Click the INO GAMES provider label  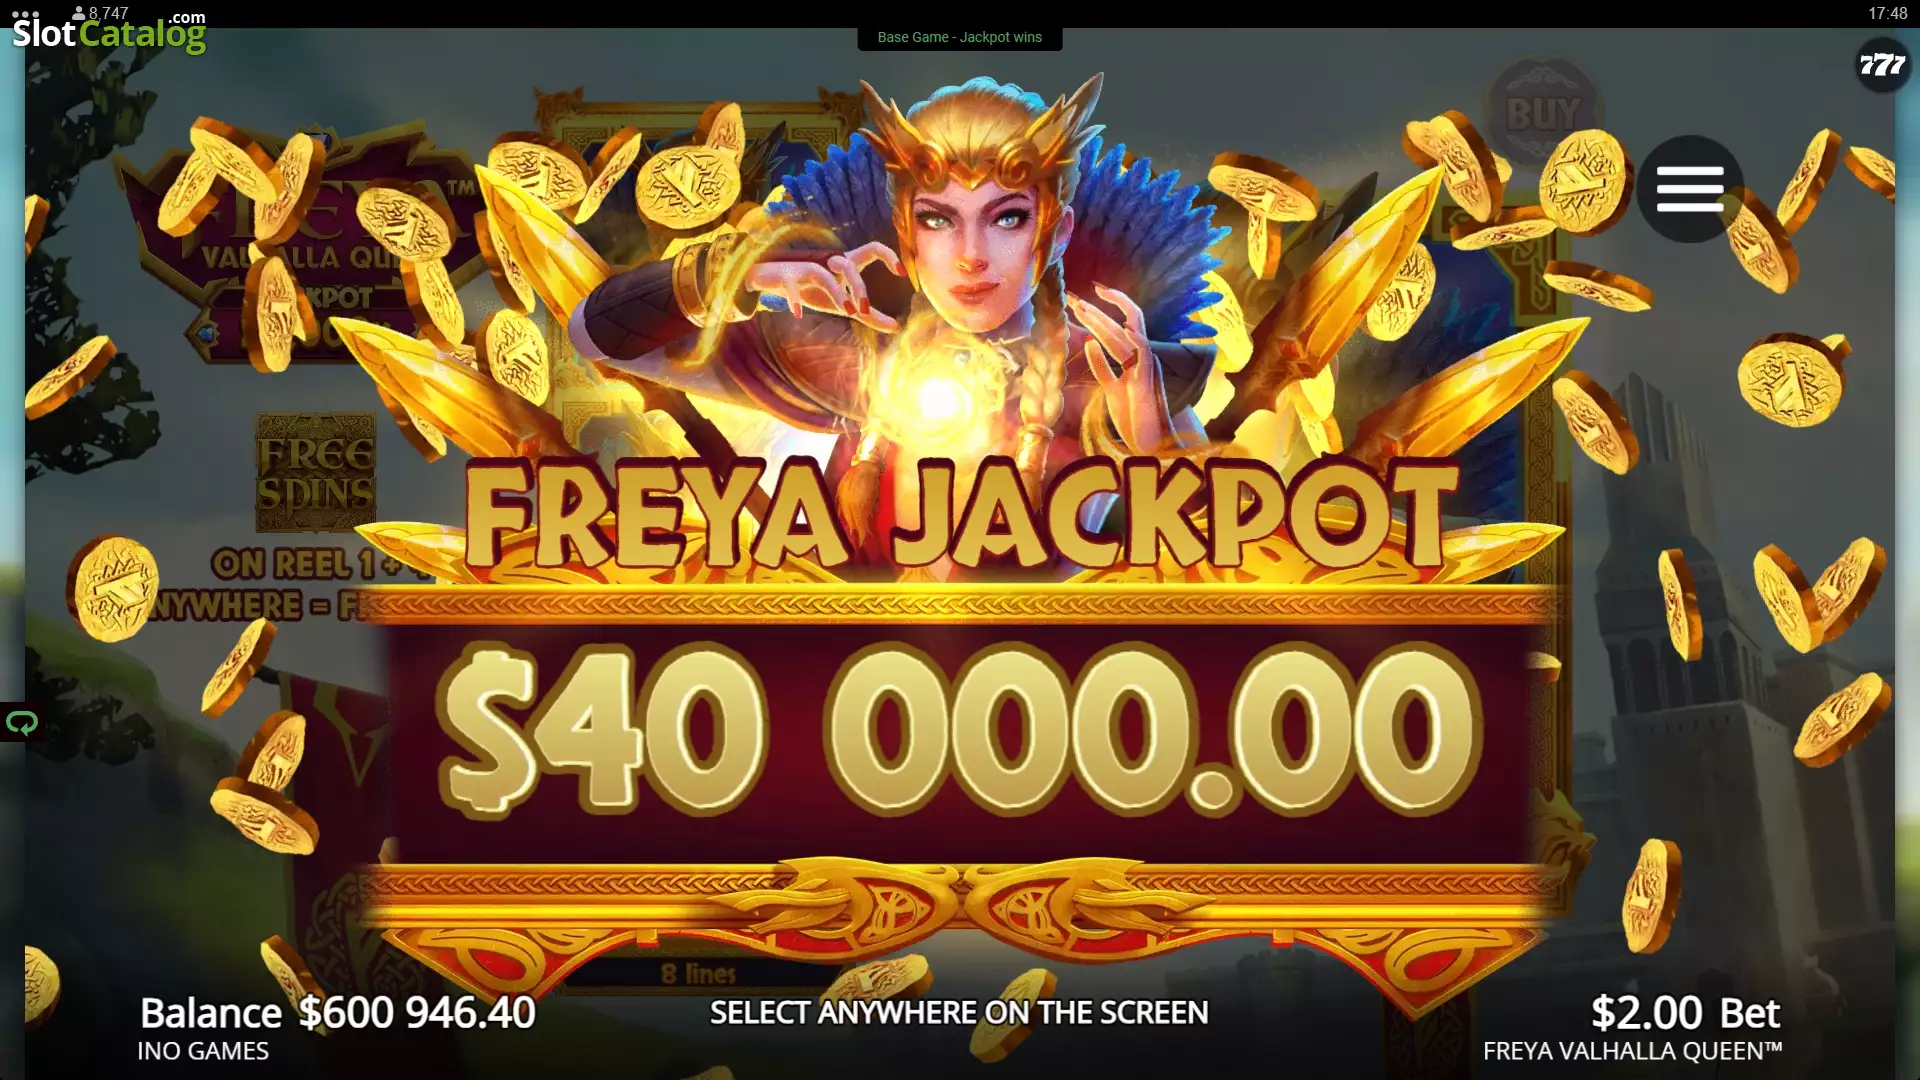pos(203,1051)
